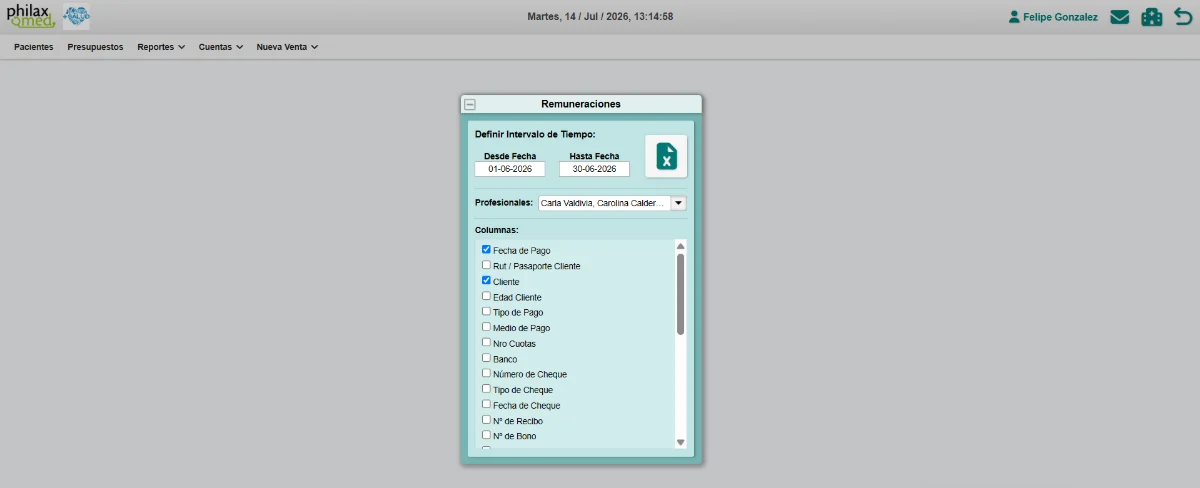1200x488 pixels.
Task: Check the Fecha de Cheque column
Action: 486,404
